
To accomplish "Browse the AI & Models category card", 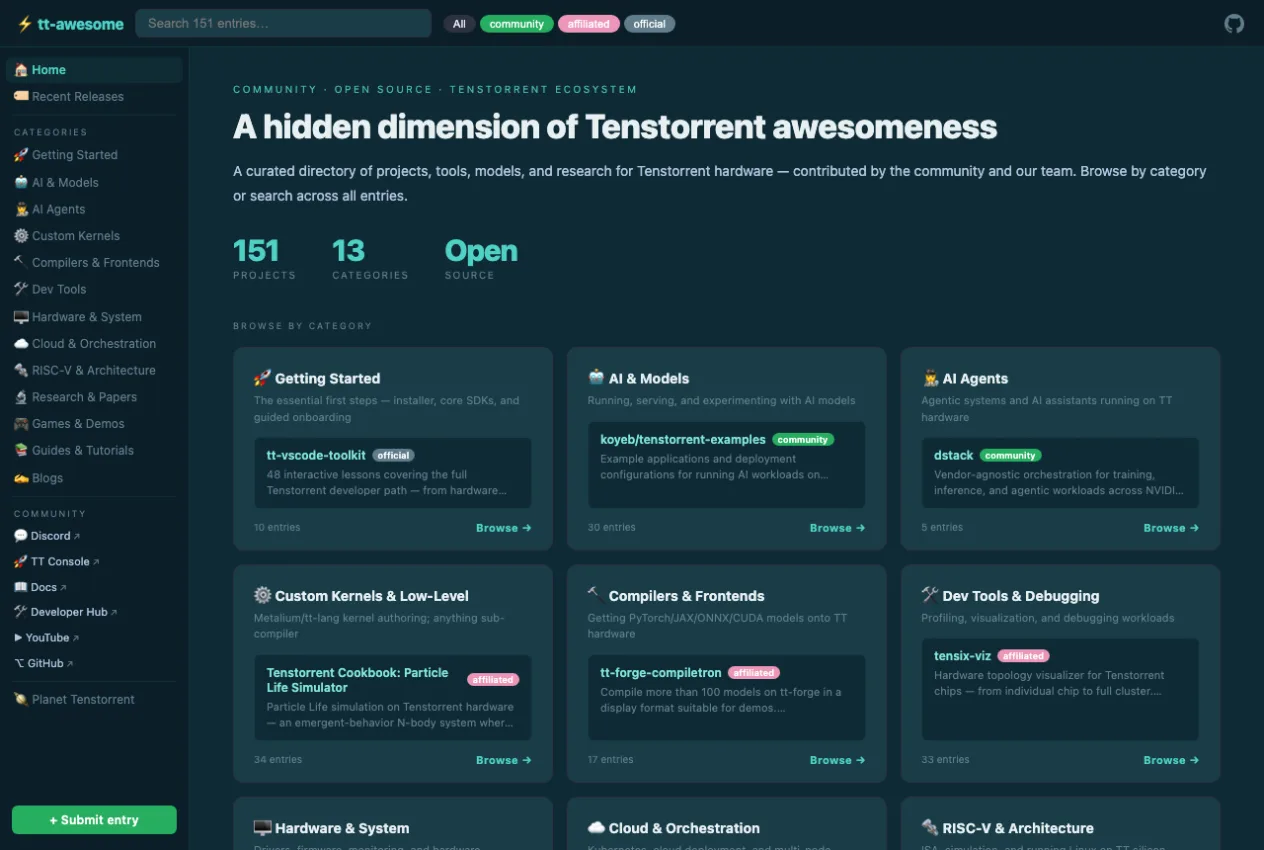I will (838, 528).
